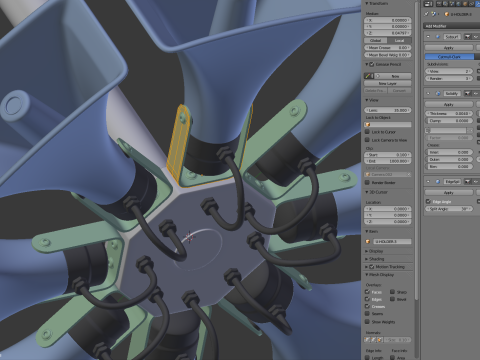Viewport: 480px width, 360px height.
Task: Enable Lock to Cursor checkbox
Action: pyautogui.click(x=367, y=132)
